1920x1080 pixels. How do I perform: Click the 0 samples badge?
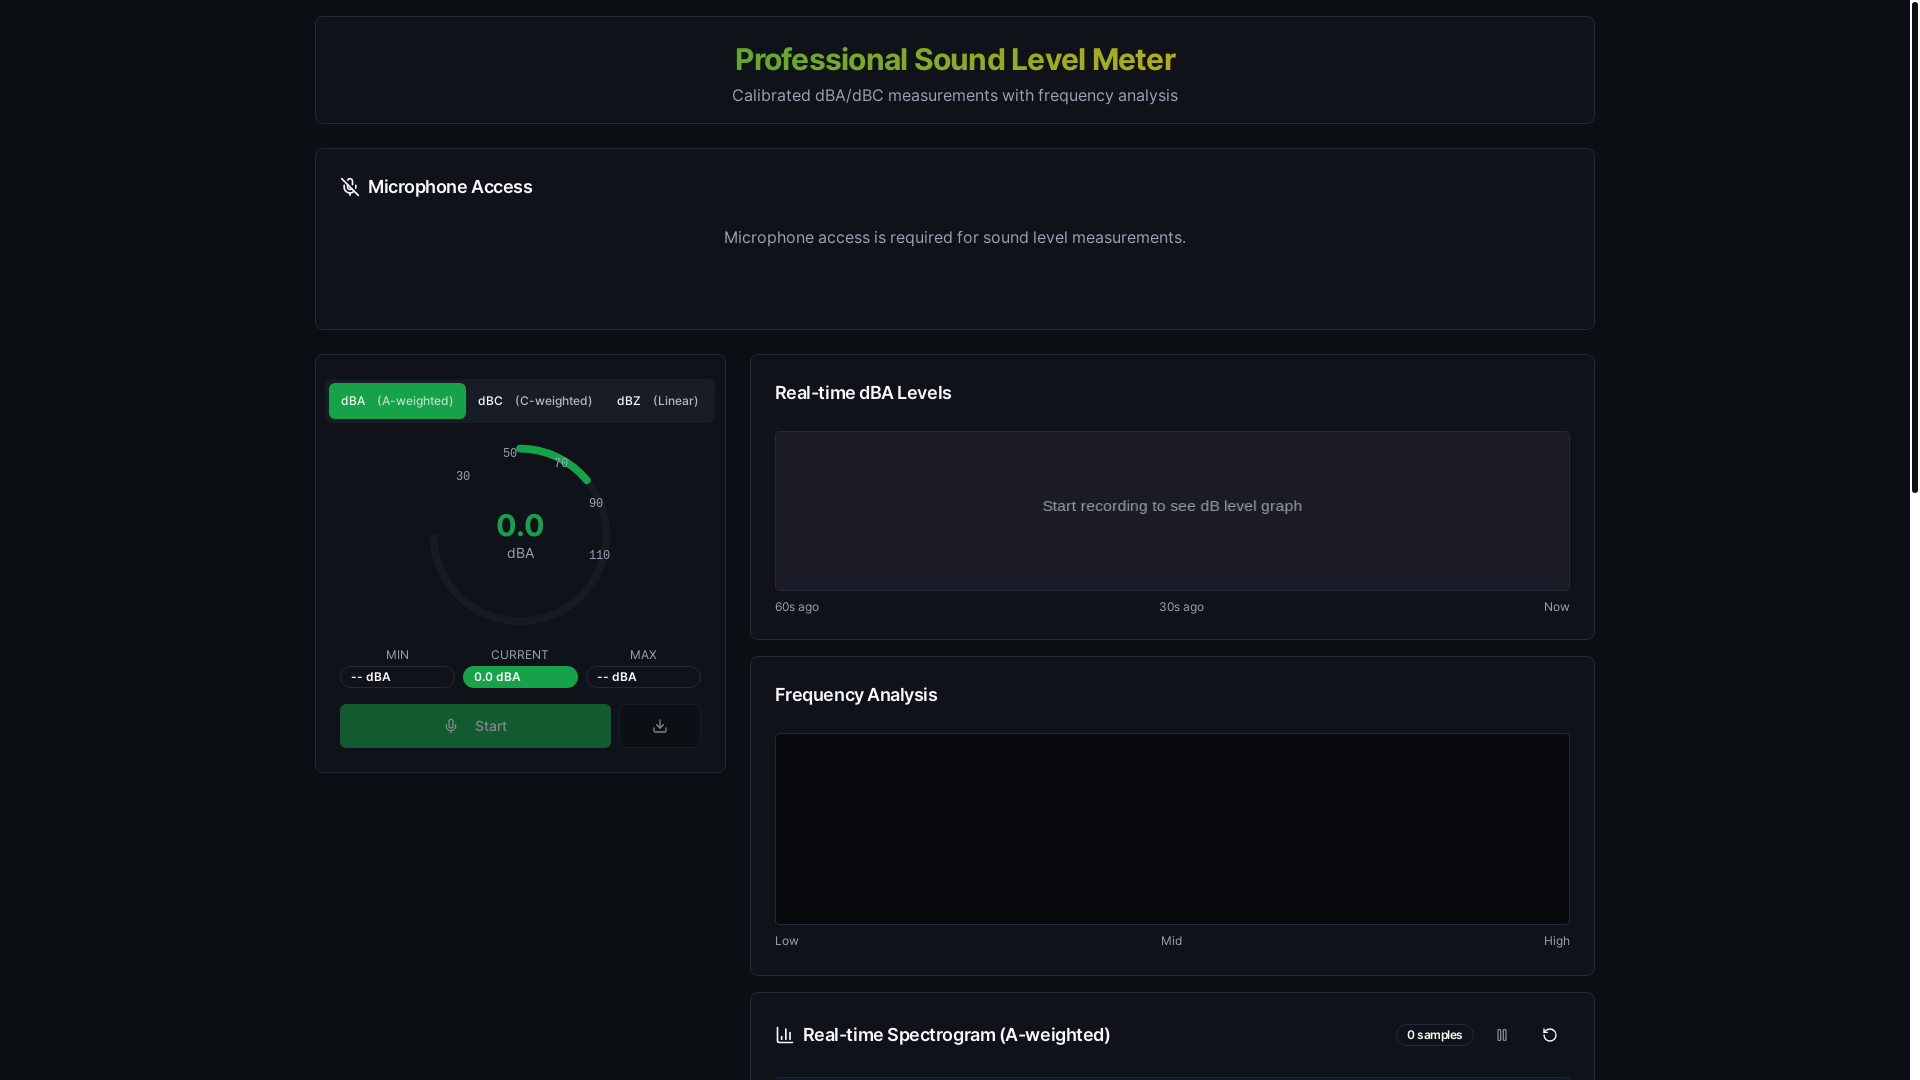1434,1035
